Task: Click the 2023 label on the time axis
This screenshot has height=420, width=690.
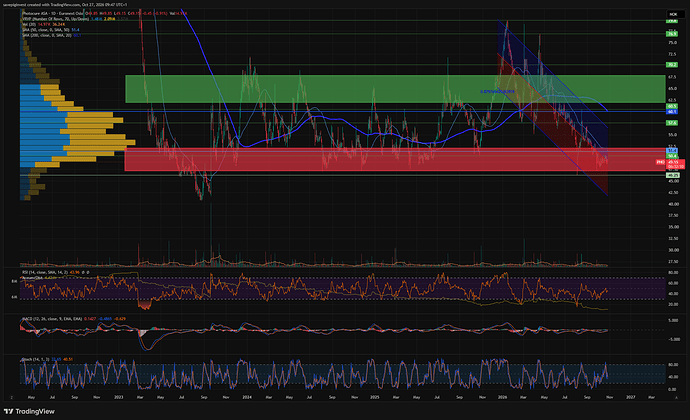Action: coord(118,397)
